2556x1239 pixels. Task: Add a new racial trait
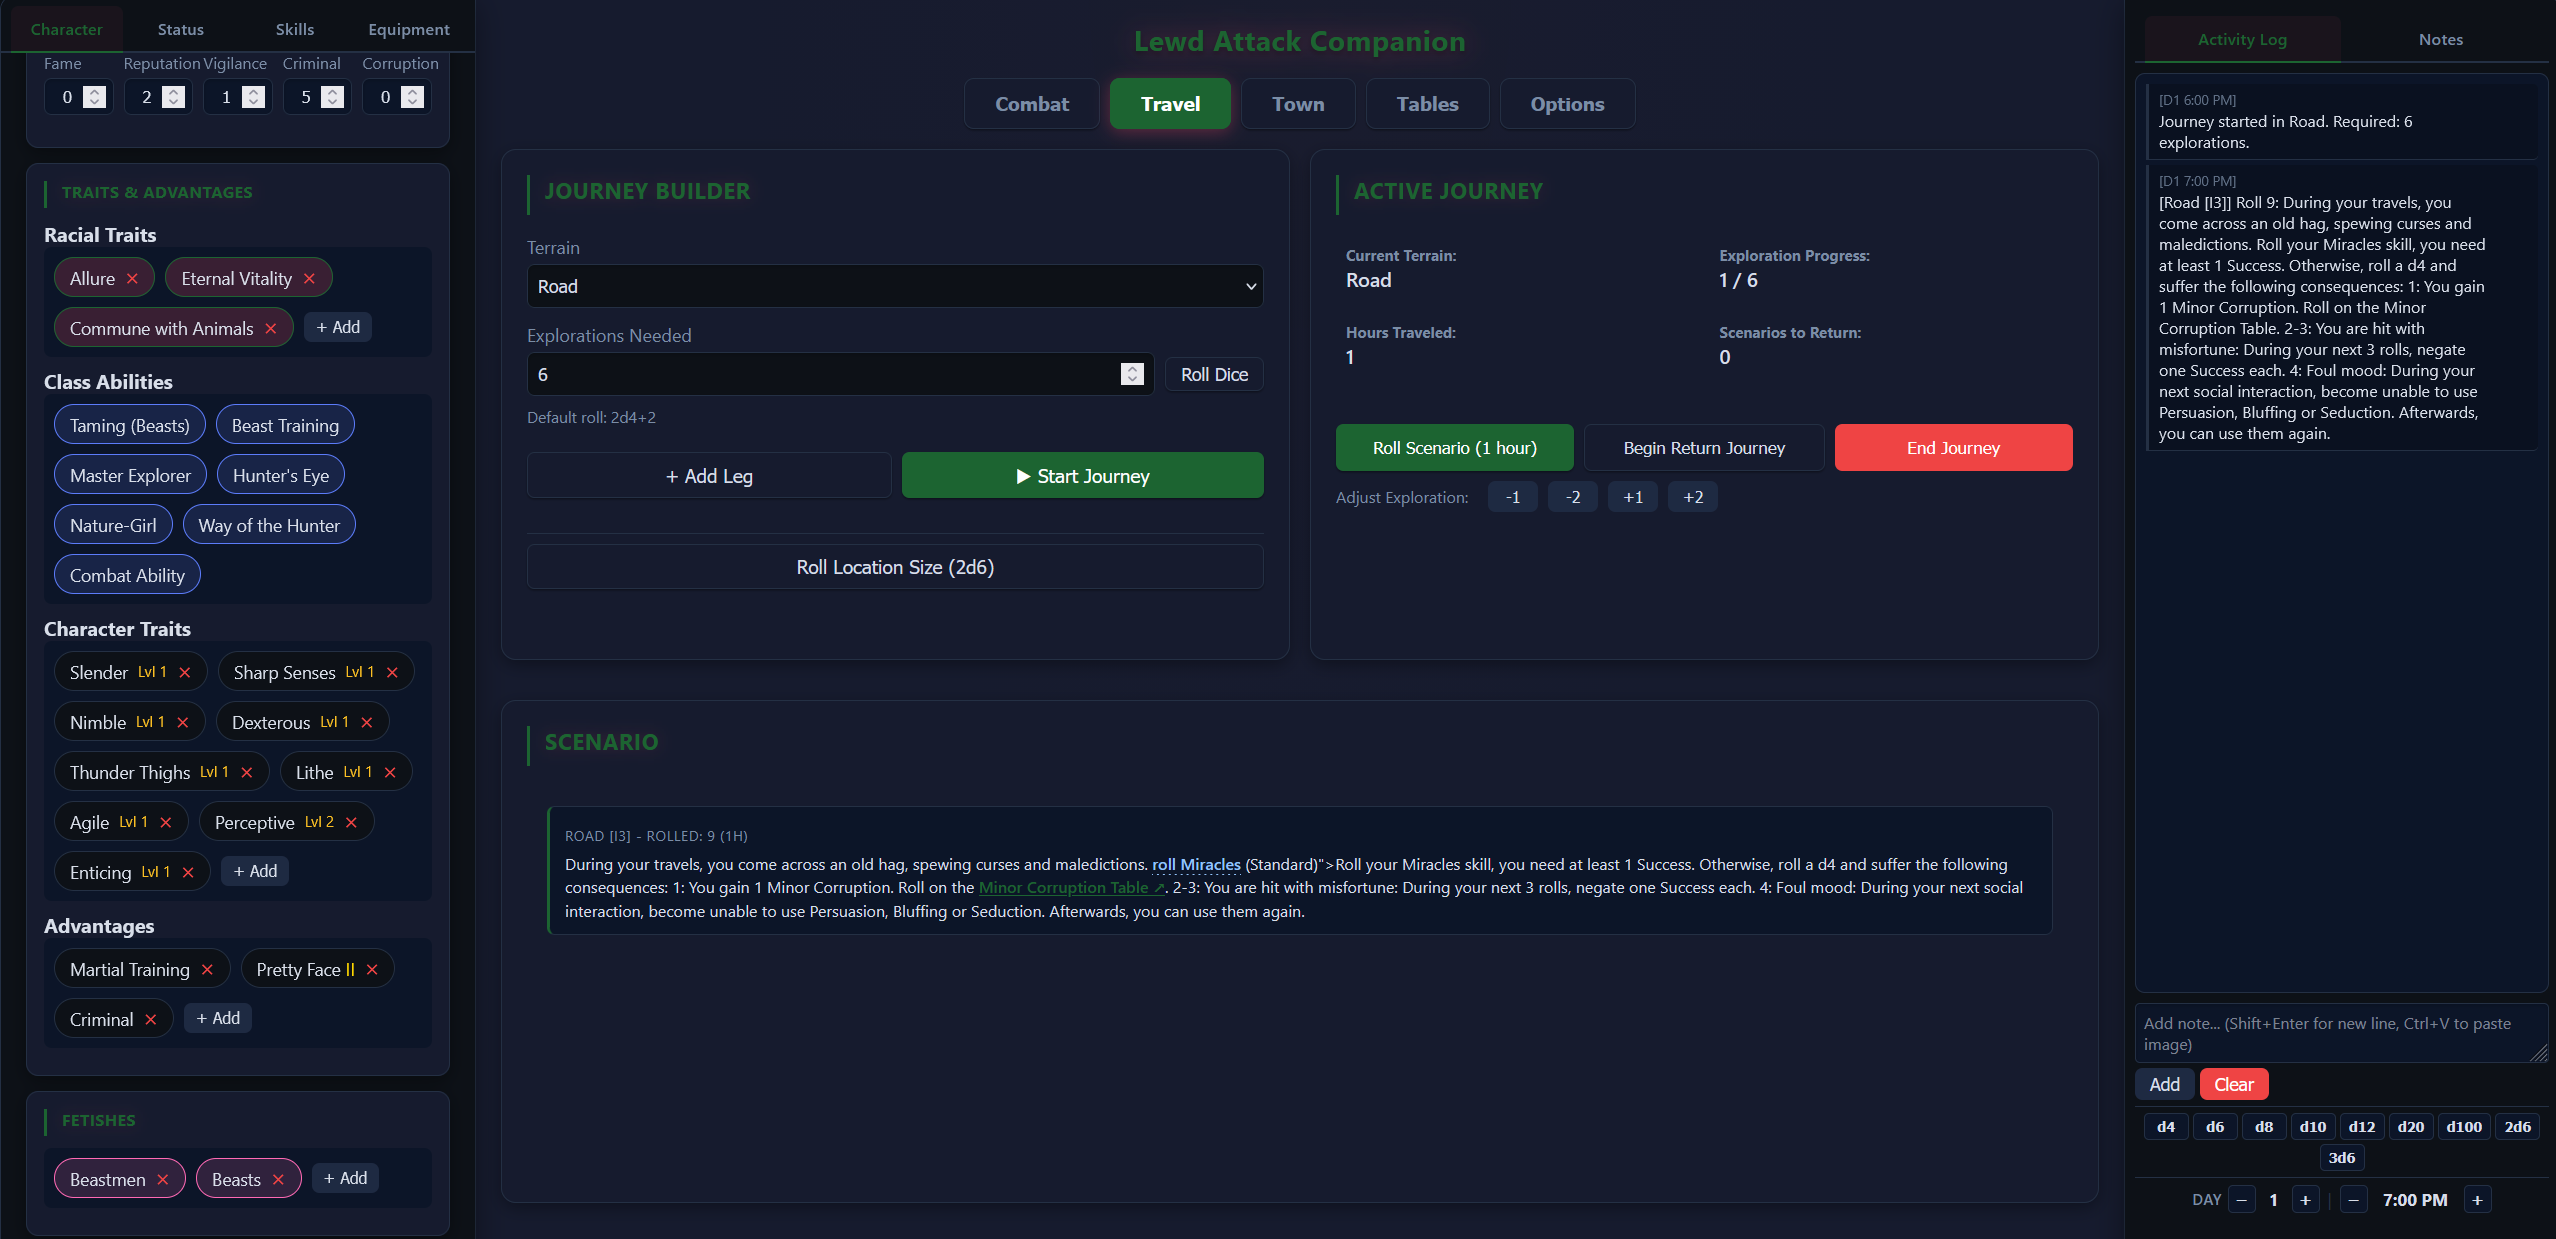tap(338, 328)
